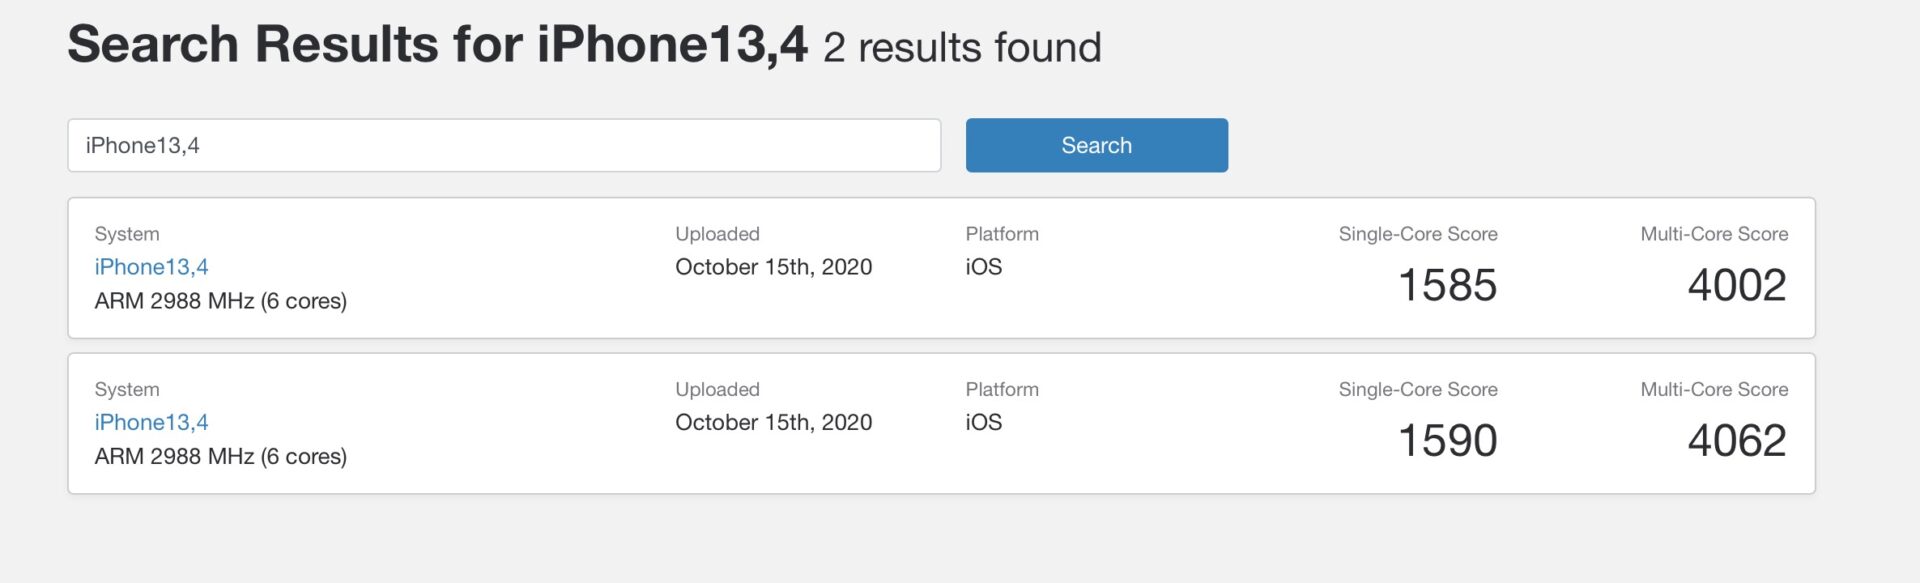Screen dimensions: 1920x583
Task: Click iOS platform text on second result
Action: (x=981, y=421)
